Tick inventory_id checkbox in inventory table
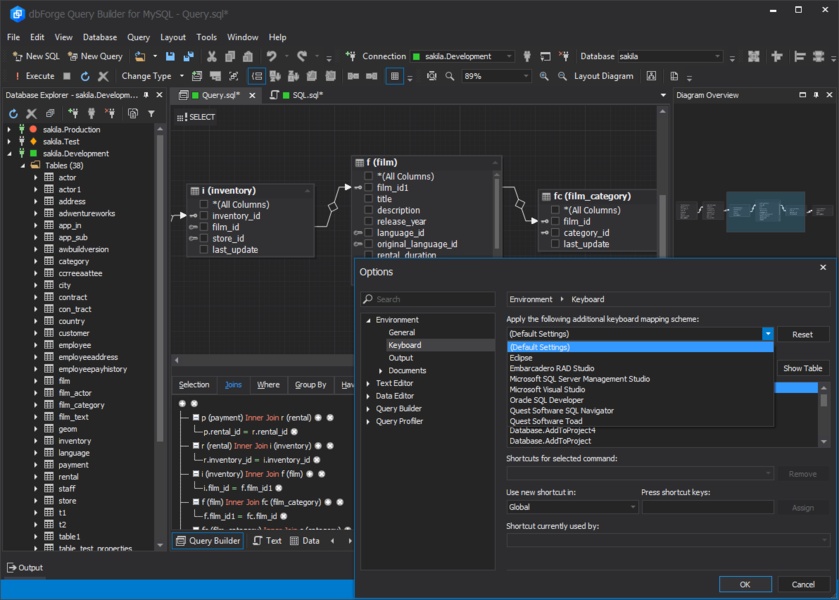839x600 pixels. 204,216
